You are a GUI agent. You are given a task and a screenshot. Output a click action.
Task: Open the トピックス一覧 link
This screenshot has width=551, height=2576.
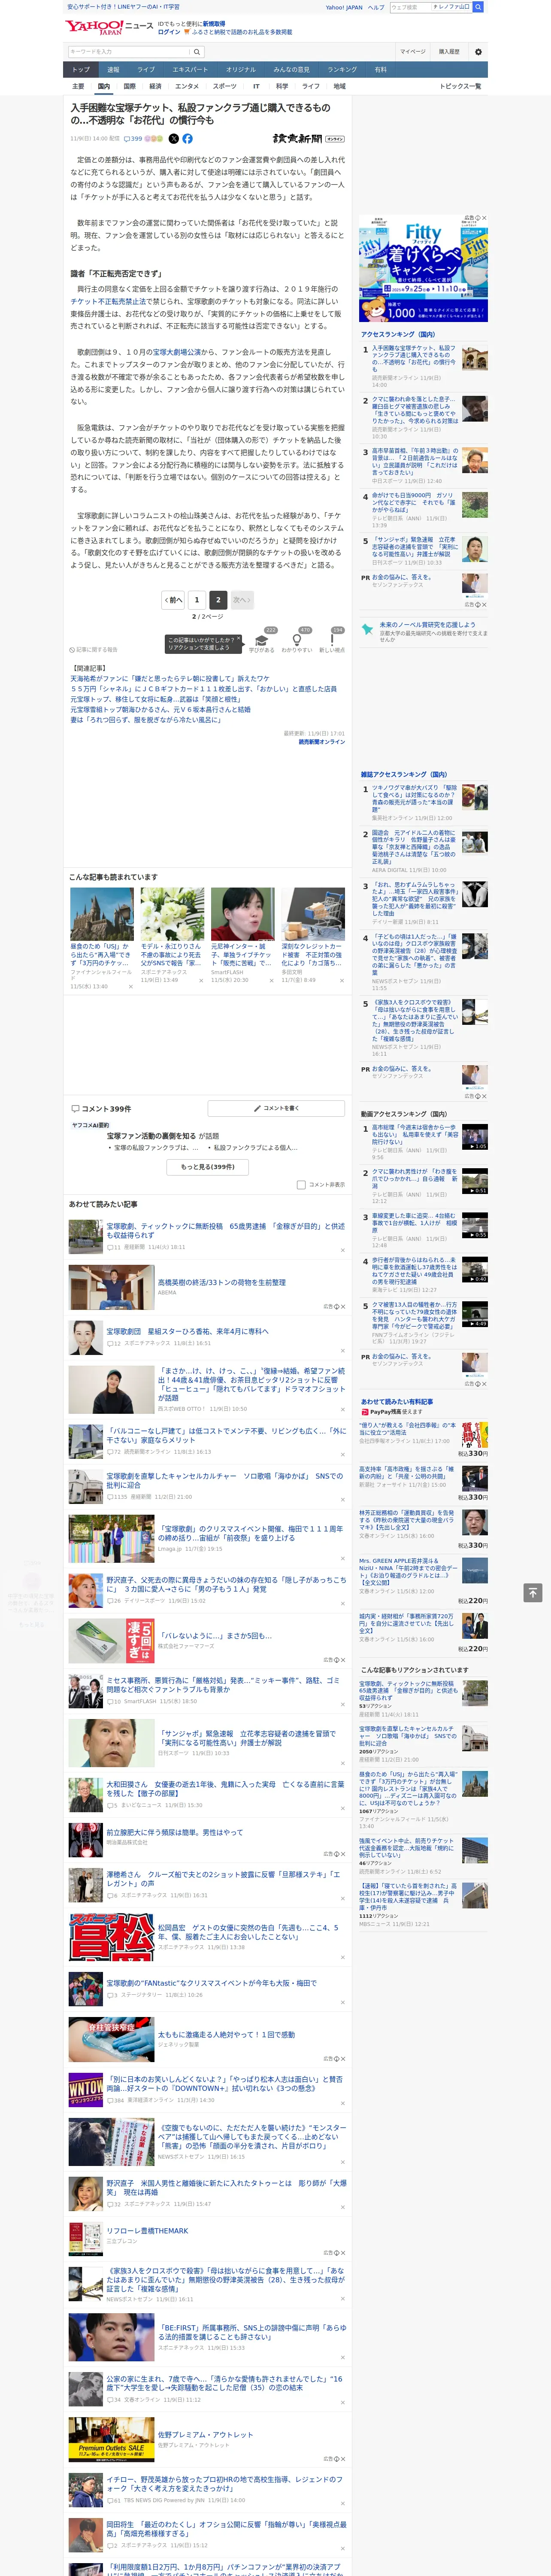pyautogui.click(x=460, y=86)
